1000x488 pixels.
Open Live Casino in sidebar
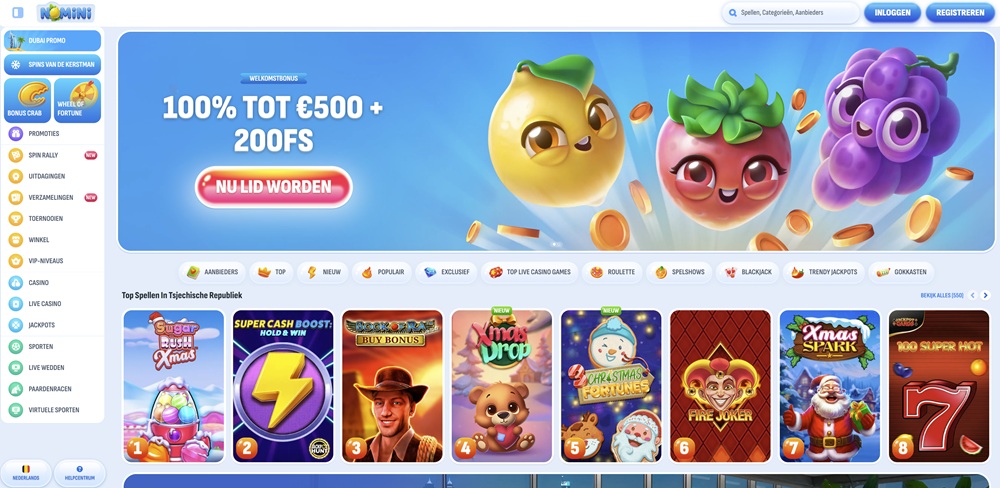click(52, 304)
